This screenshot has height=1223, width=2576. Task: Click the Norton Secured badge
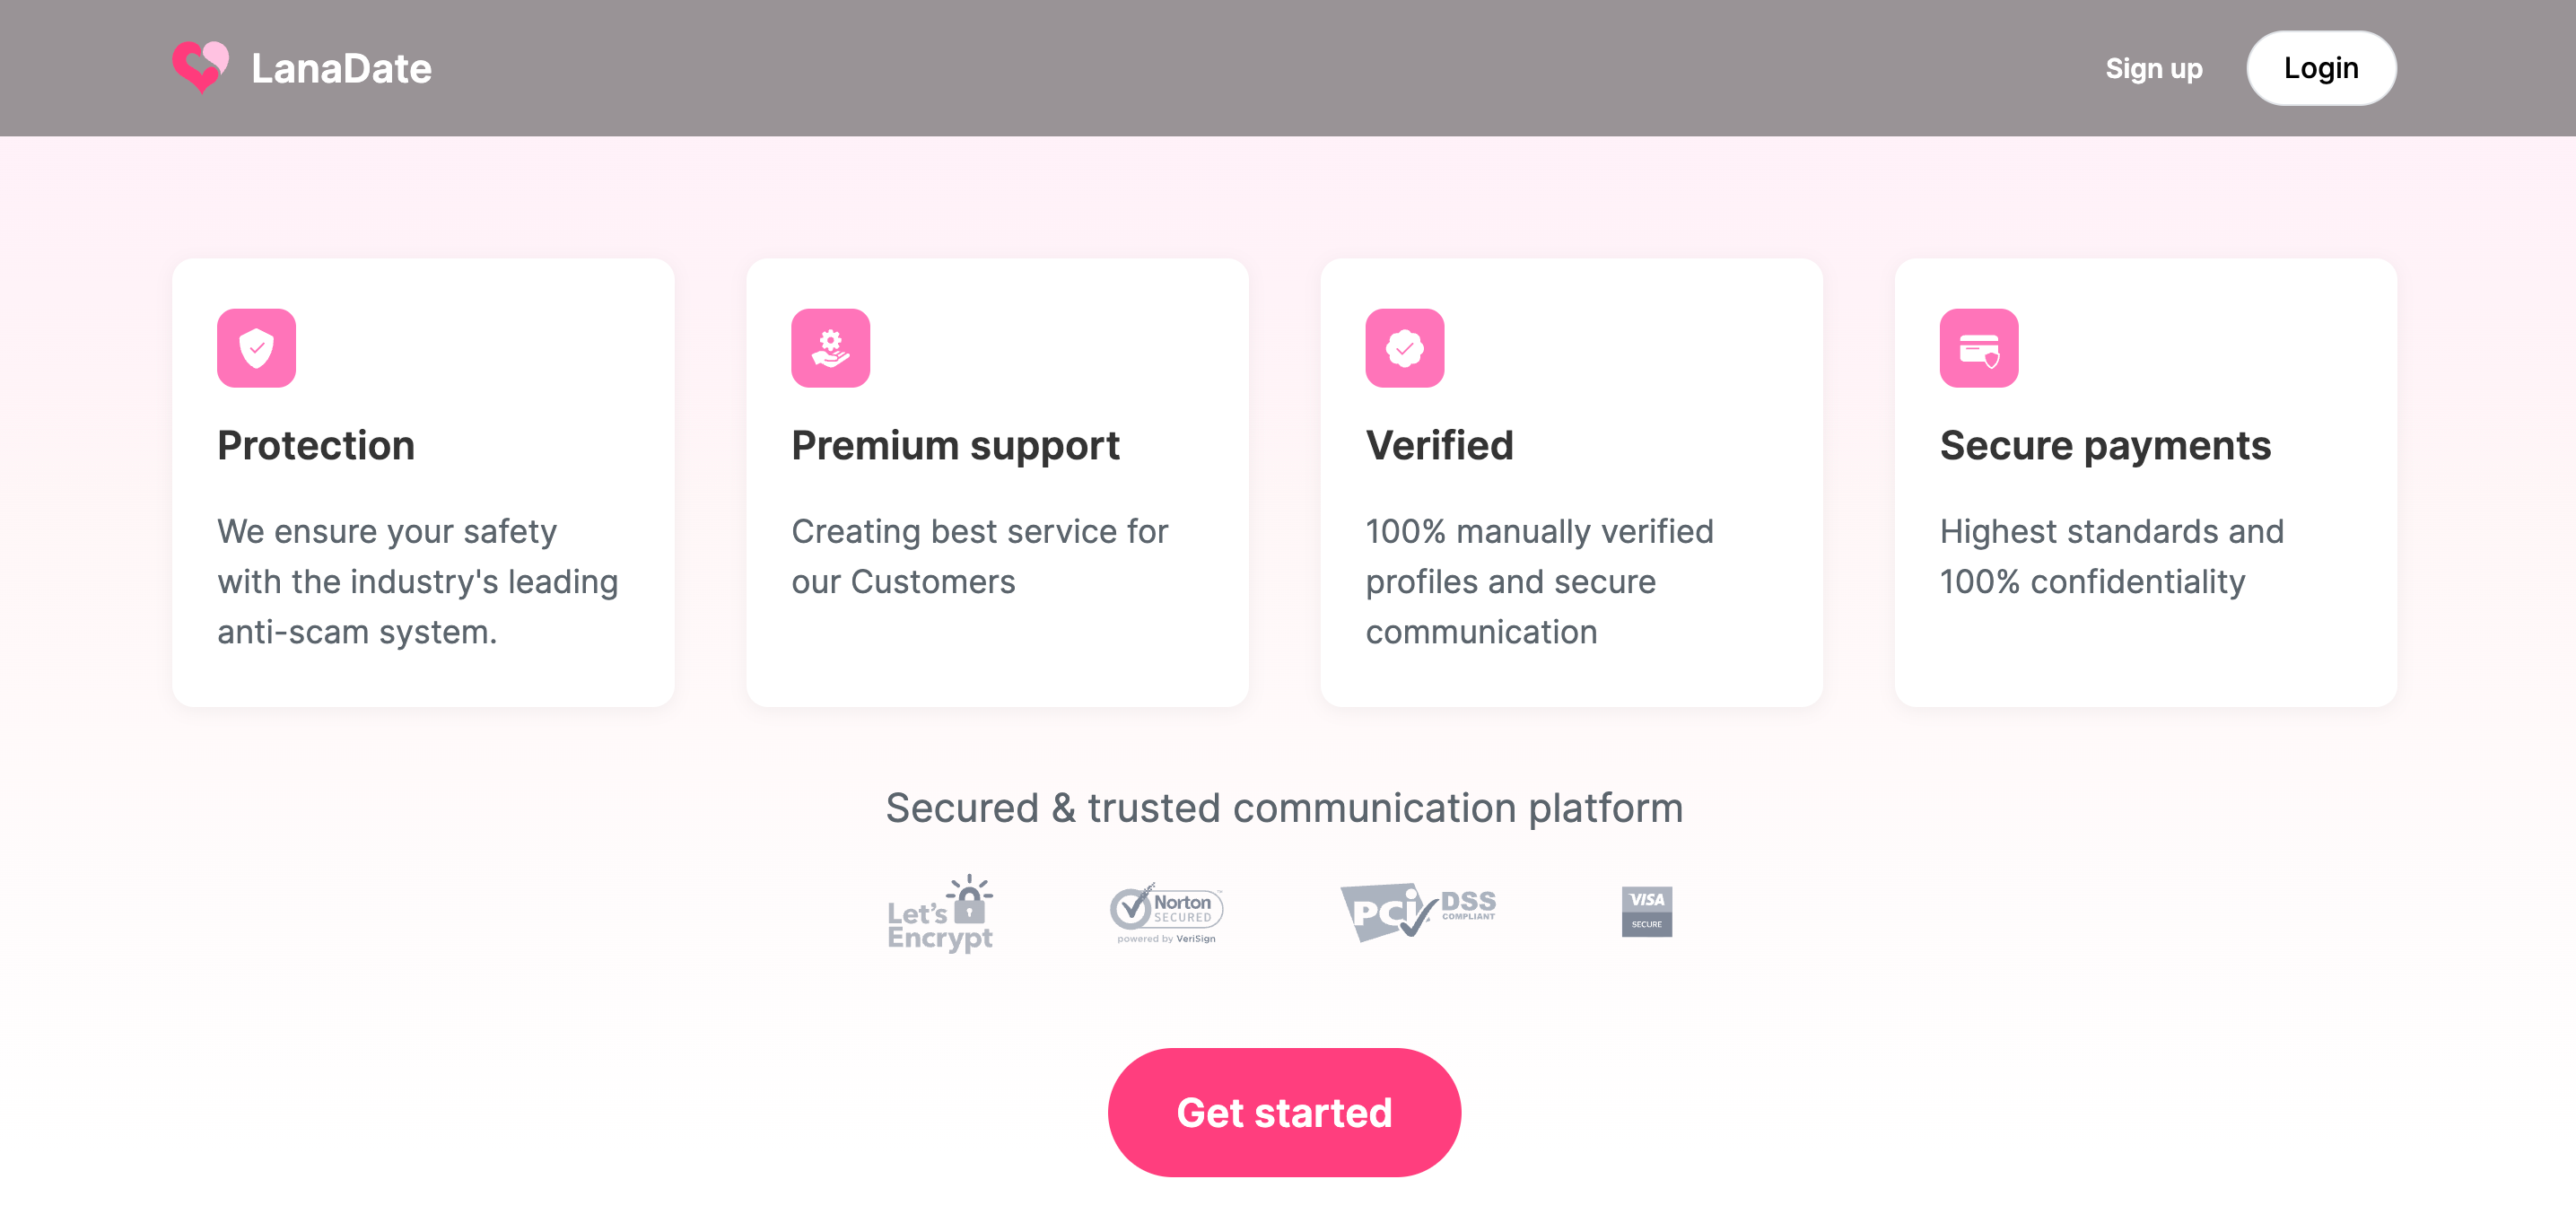(x=1166, y=913)
